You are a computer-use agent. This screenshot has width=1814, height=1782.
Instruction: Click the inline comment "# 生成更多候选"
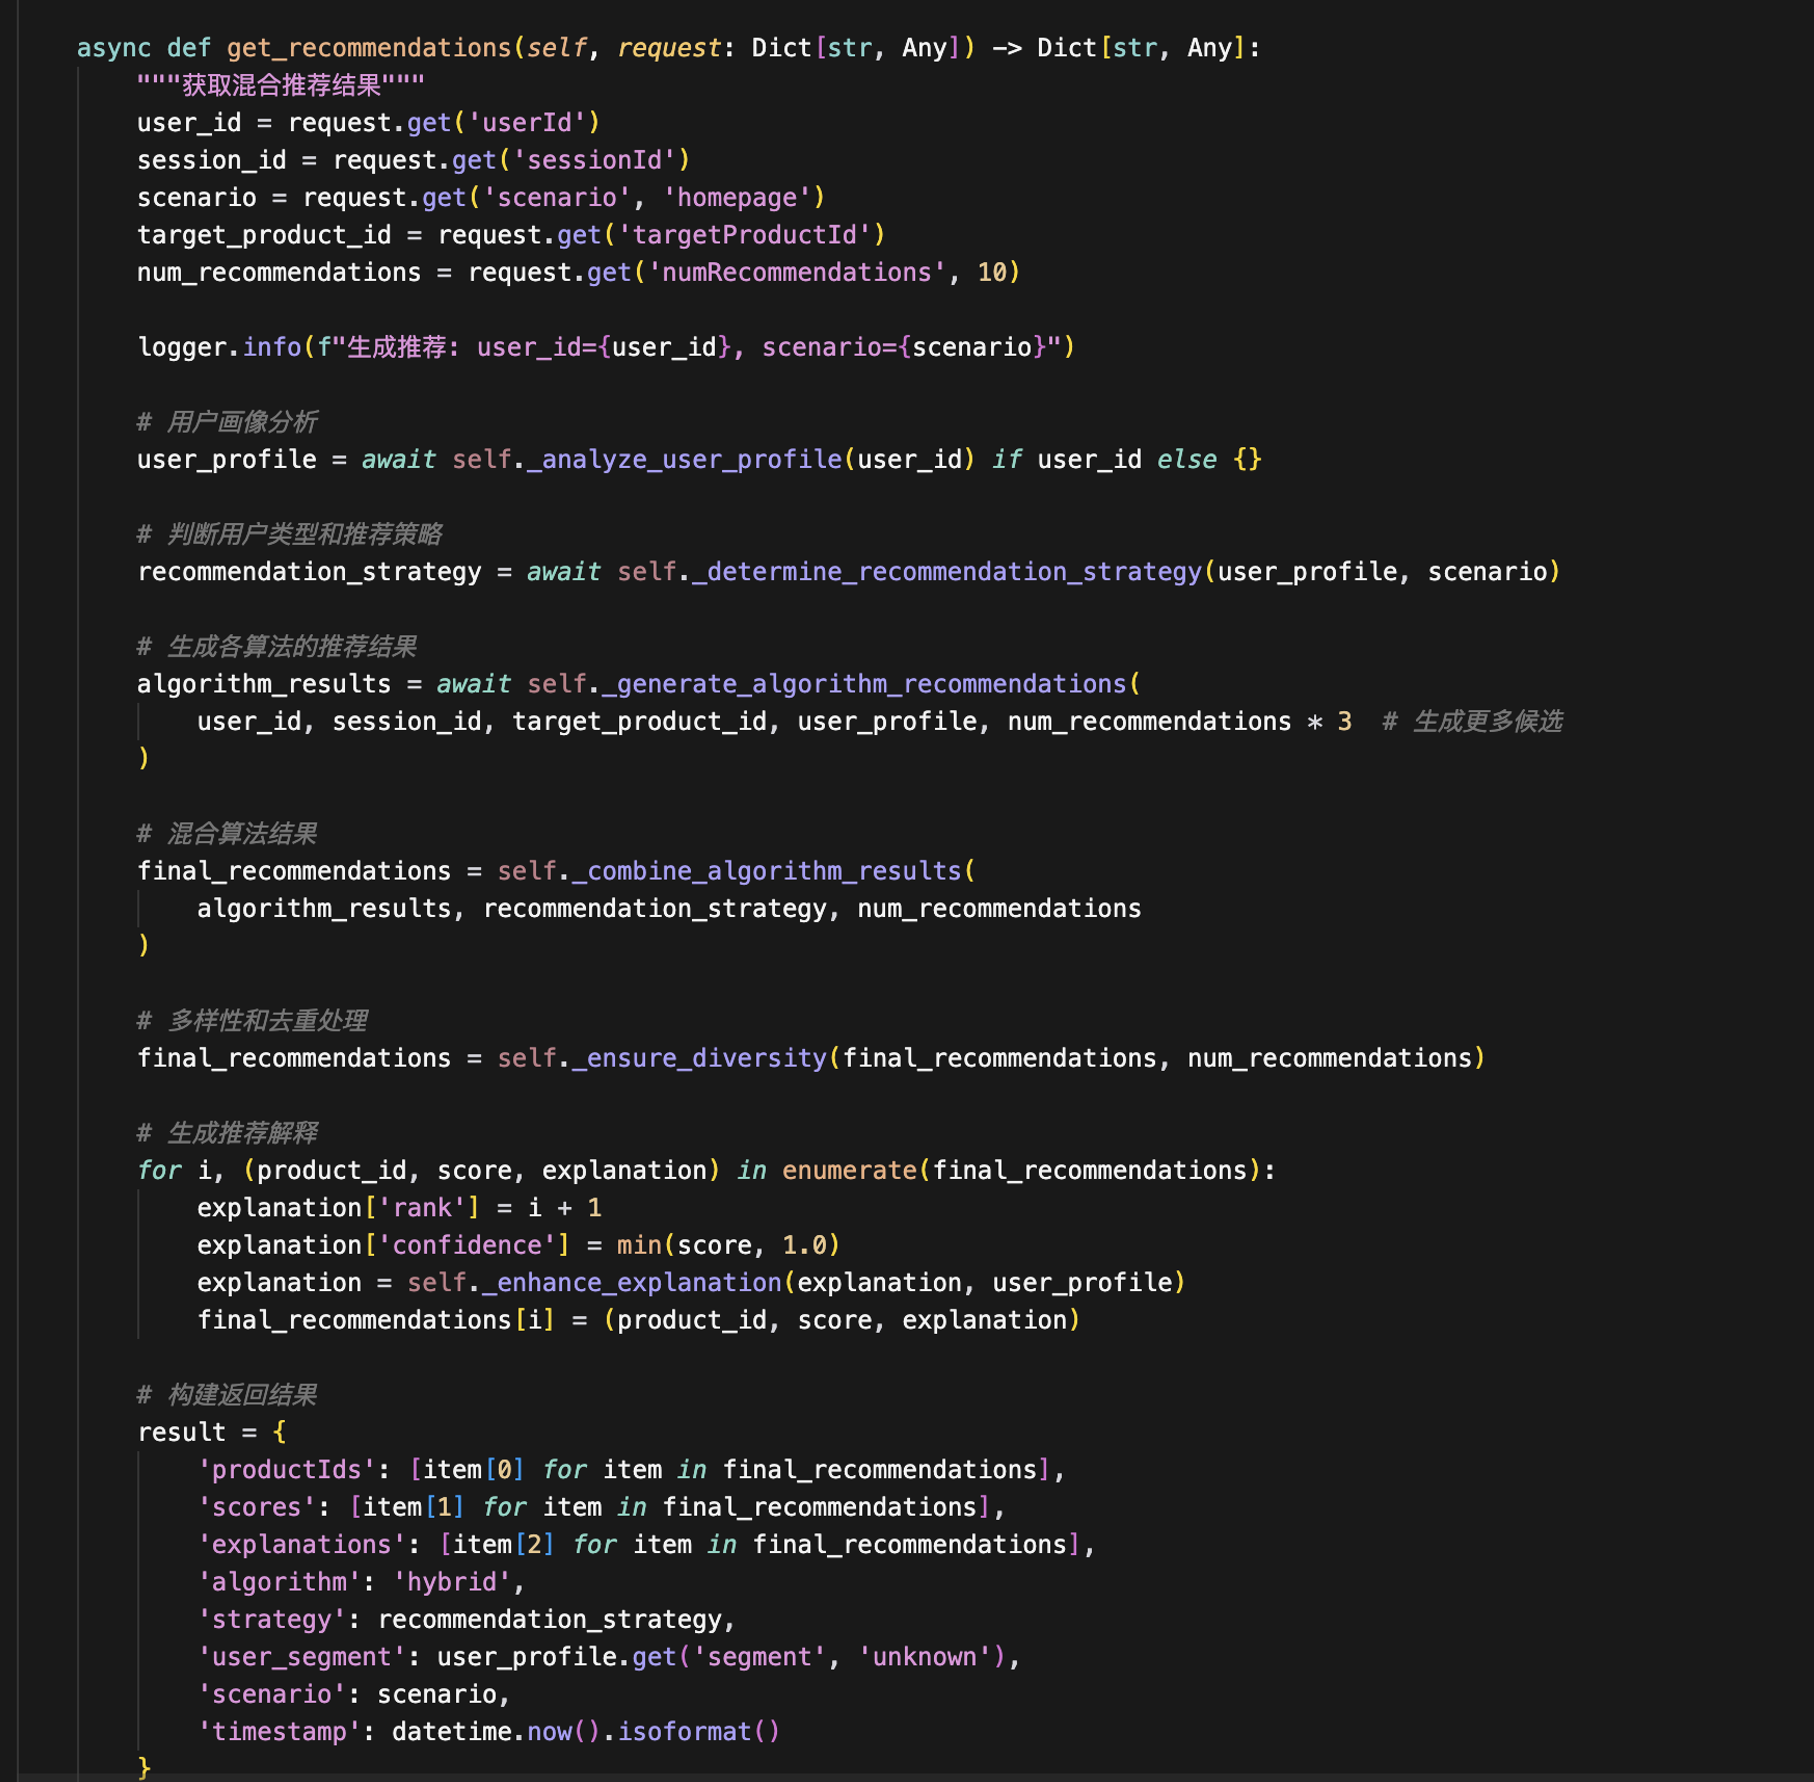pyautogui.click(x=1472, y=721)
